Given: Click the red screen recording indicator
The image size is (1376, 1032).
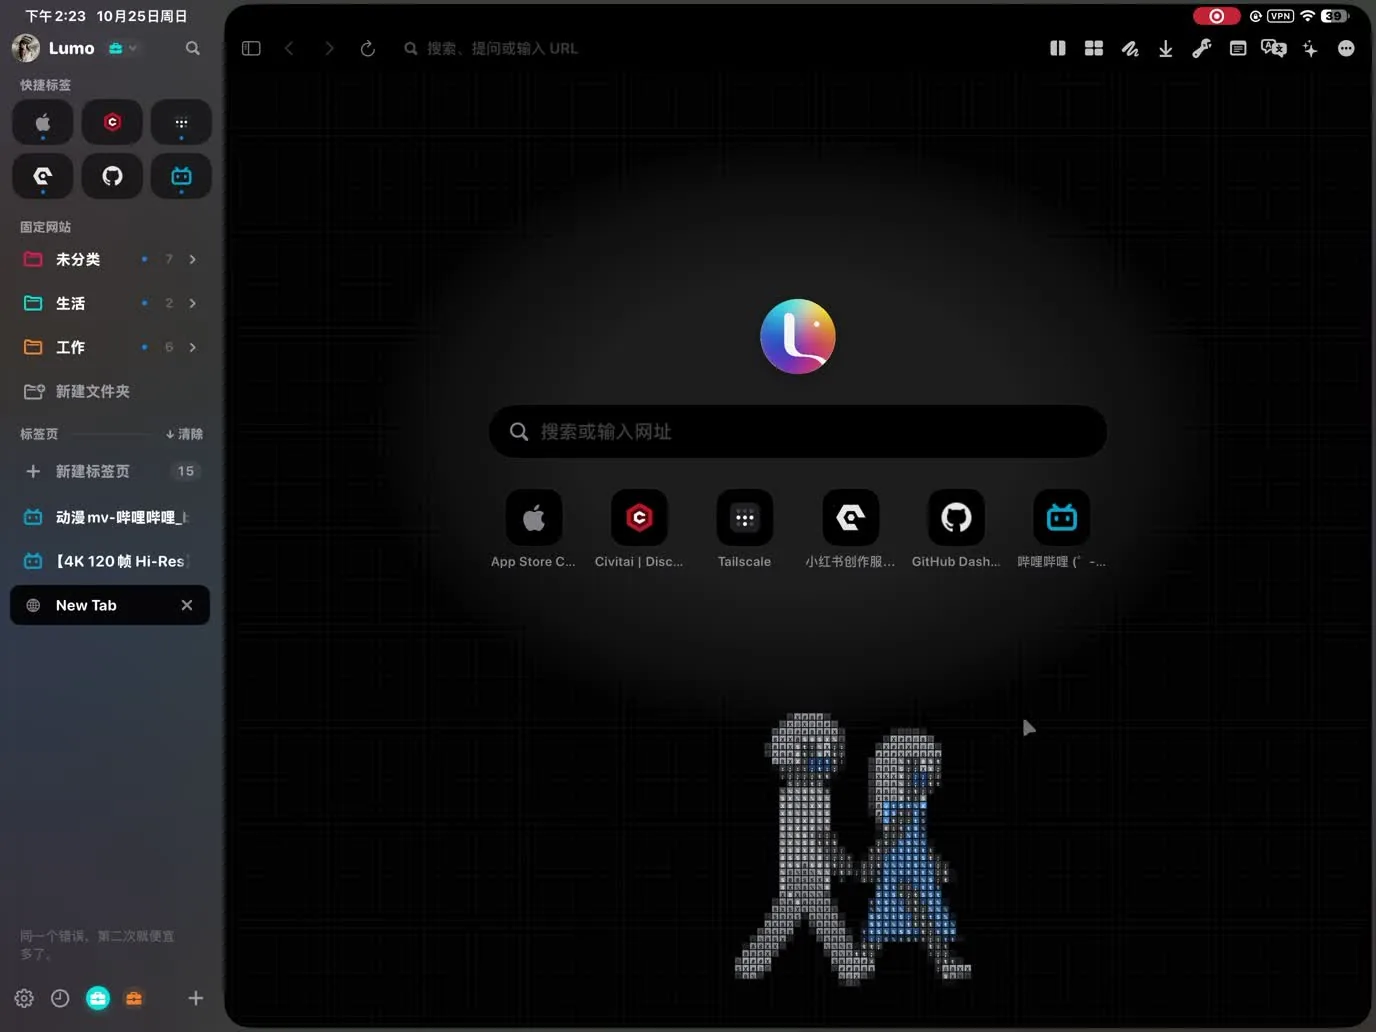Looking at the screenshot, I should (x=1216, y=16).
